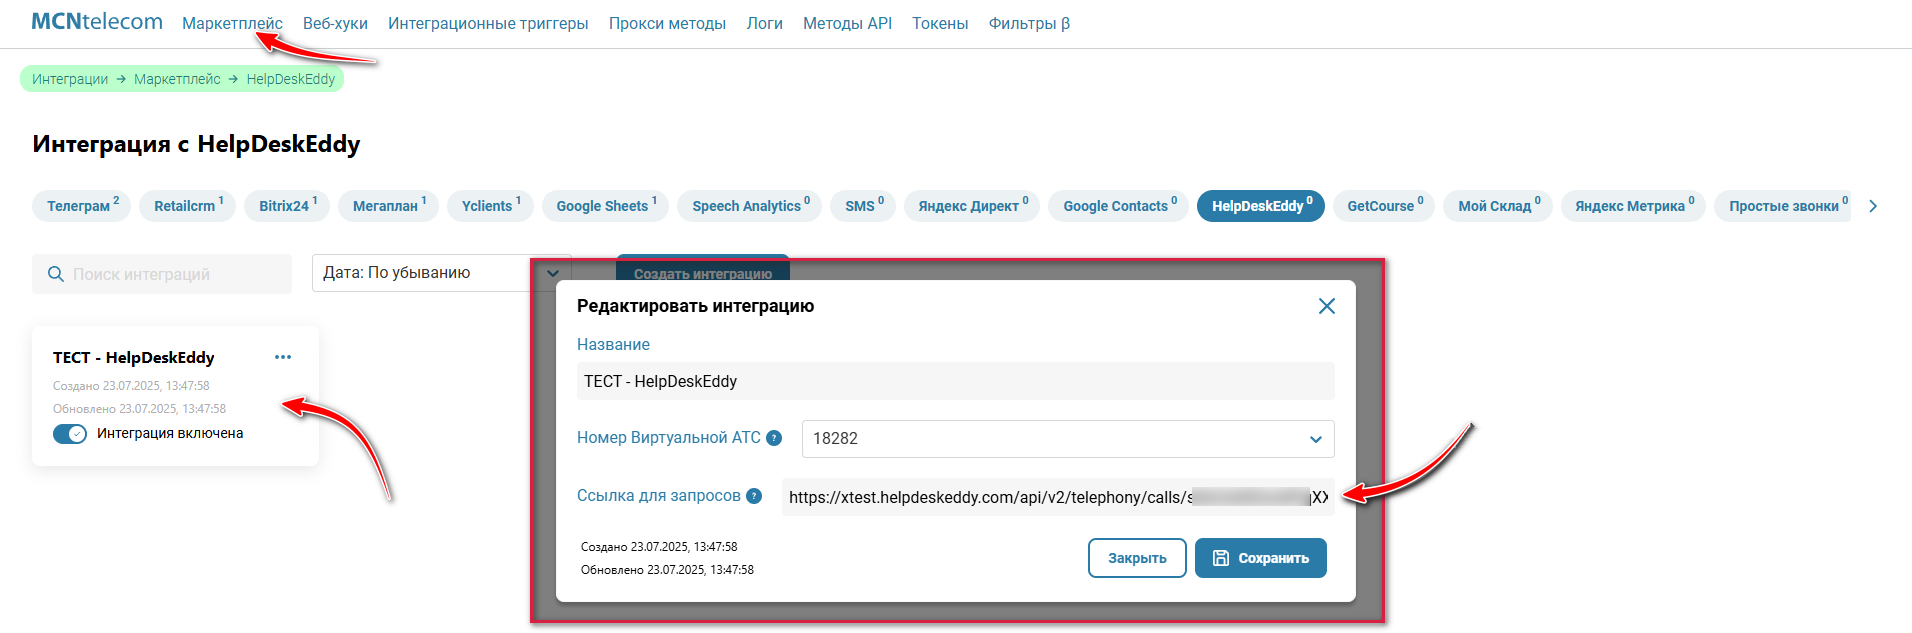Click the help icon next to Номер Виртуальной АТС
The width and height of the screenshot is (1912, 633).
tap(773, 438)
